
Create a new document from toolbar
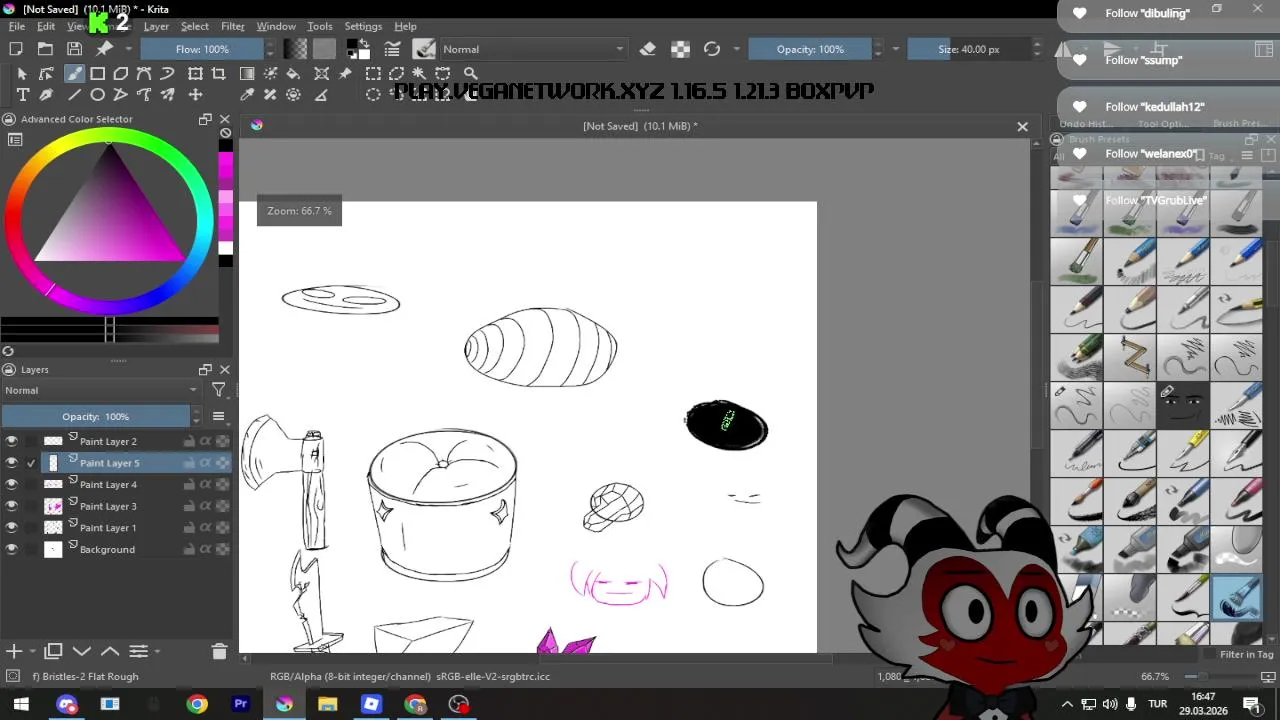coord(16,49)
